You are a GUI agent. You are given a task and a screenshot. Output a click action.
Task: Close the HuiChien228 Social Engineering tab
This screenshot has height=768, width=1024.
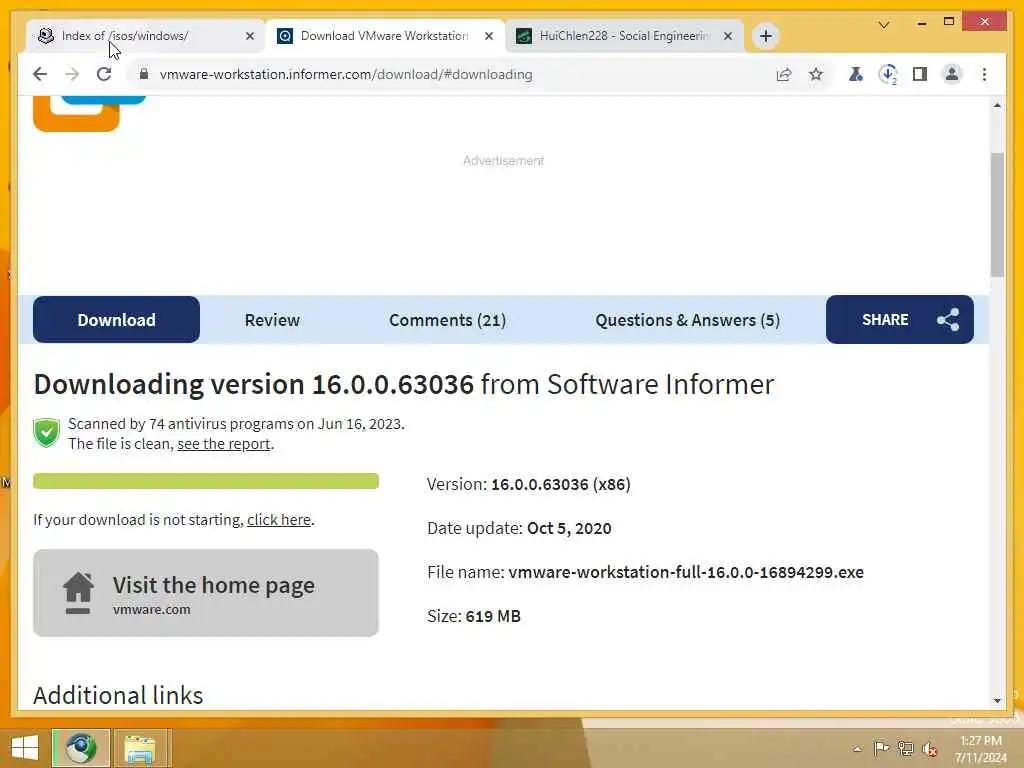tap(728, 36)
